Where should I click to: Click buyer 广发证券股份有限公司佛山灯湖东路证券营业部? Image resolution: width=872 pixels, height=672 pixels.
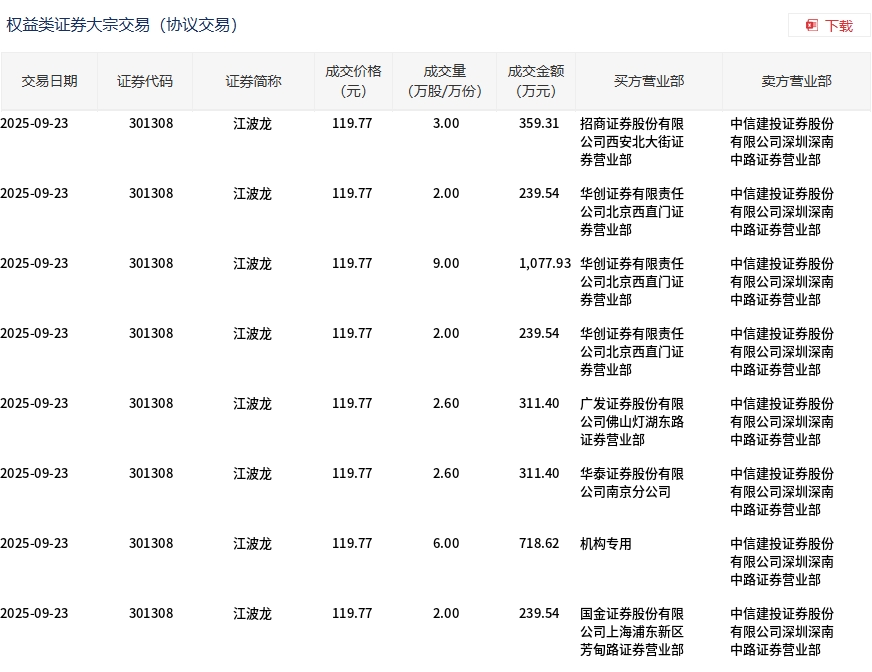[x=632, y=422]
